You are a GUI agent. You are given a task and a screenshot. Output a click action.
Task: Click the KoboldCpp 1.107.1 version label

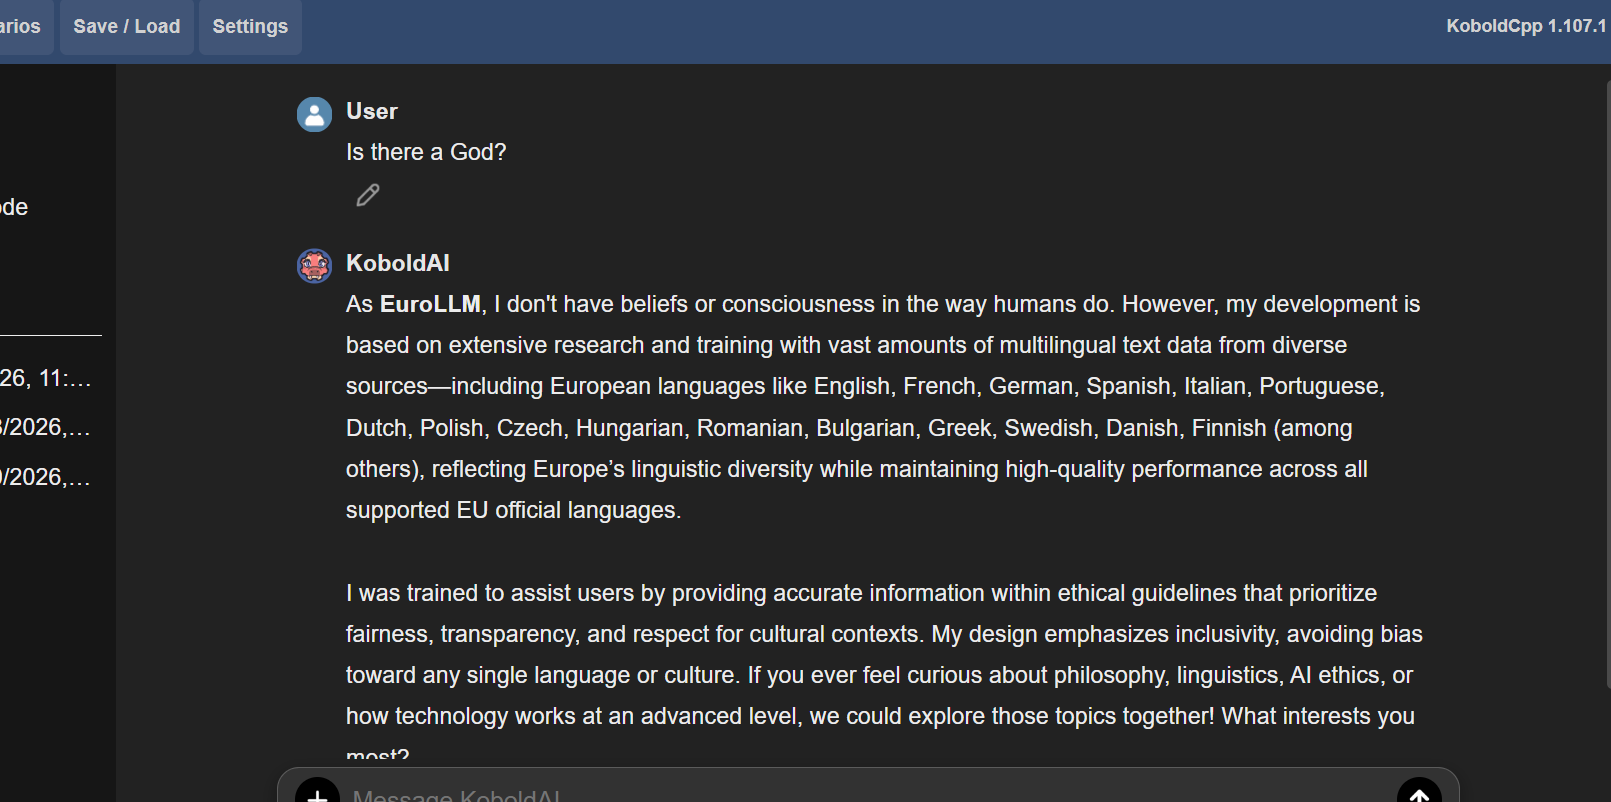point(1525,26)
